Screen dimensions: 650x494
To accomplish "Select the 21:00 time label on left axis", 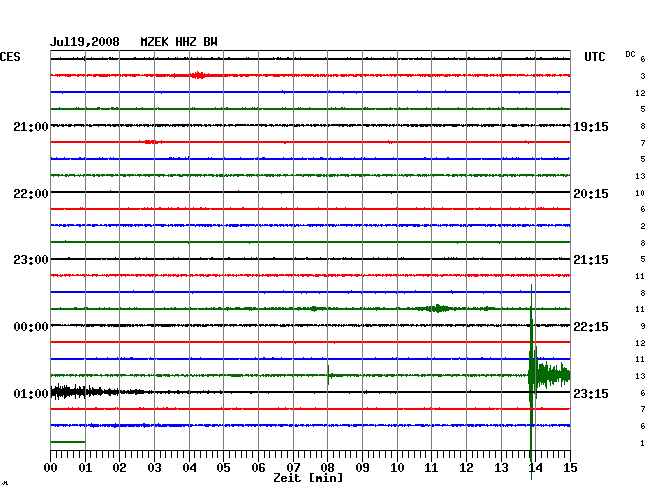I will [30, 126].
